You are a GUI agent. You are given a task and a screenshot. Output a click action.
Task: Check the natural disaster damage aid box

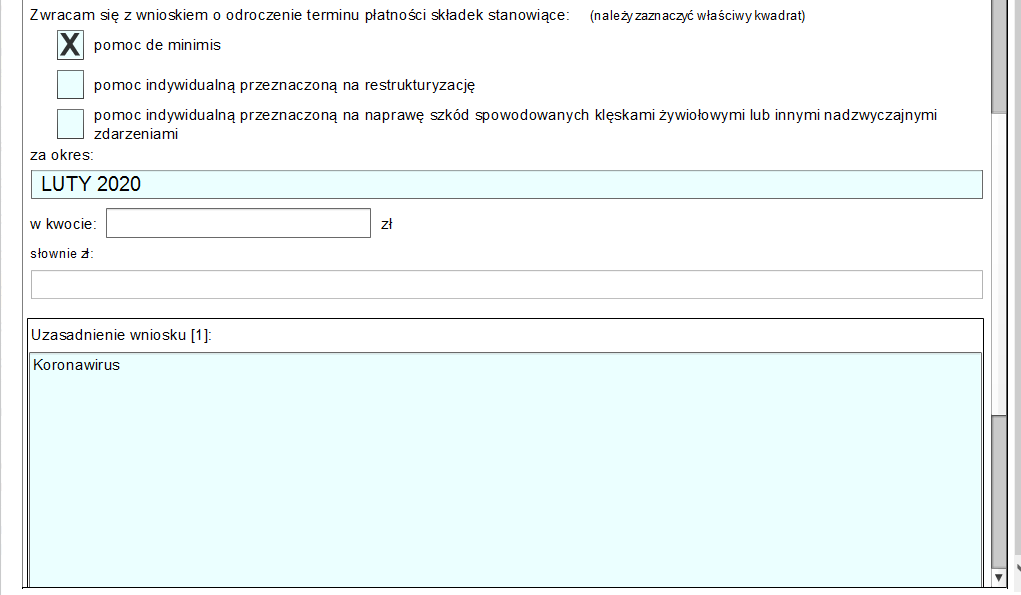(70, 123)
